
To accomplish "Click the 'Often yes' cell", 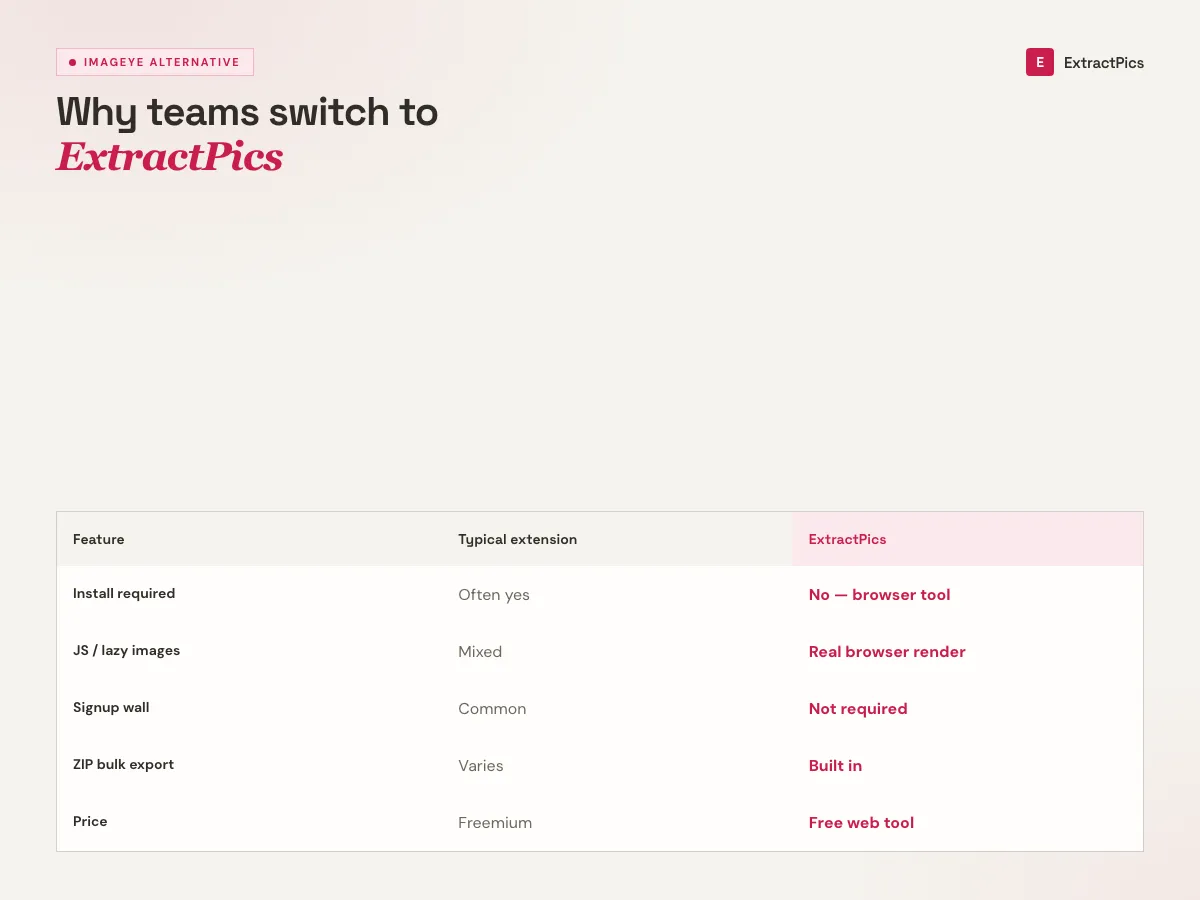I will pos(494,595).
